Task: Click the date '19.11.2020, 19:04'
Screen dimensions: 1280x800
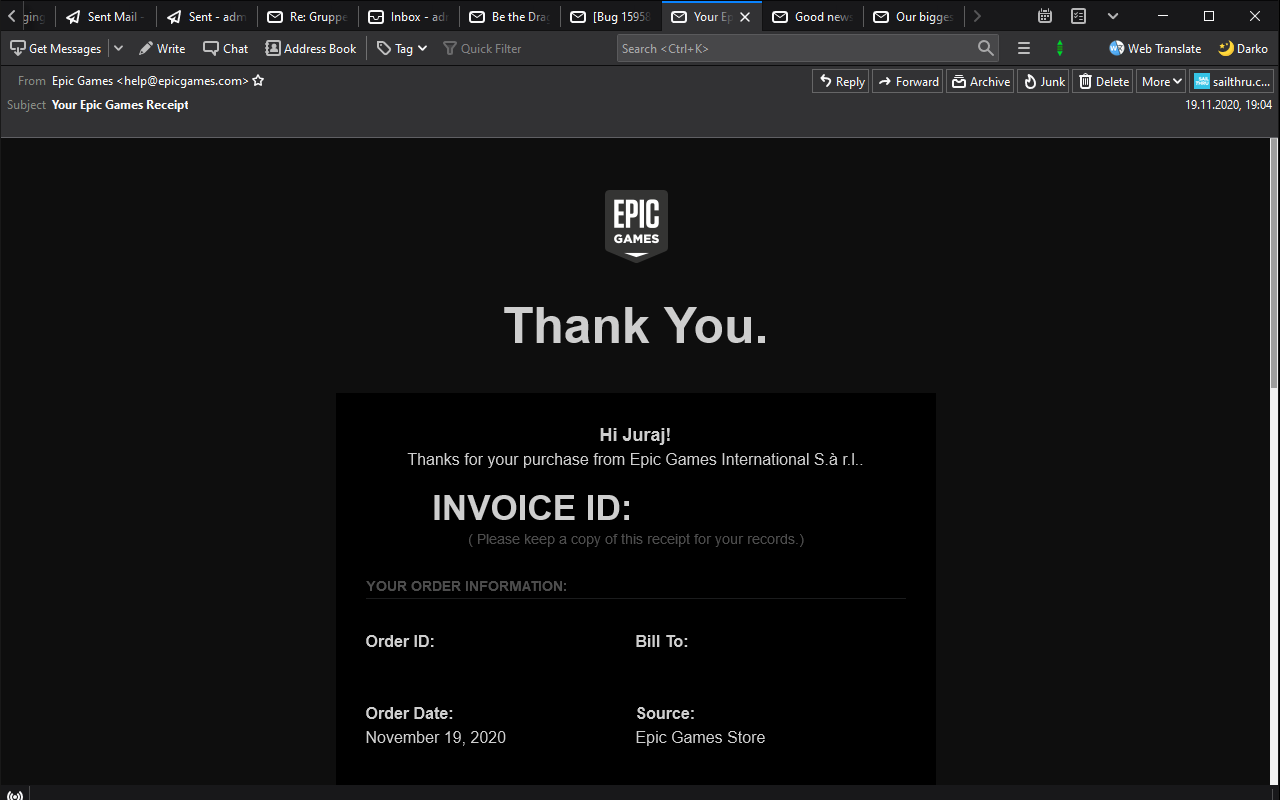Action: (x=1228, y=105)
